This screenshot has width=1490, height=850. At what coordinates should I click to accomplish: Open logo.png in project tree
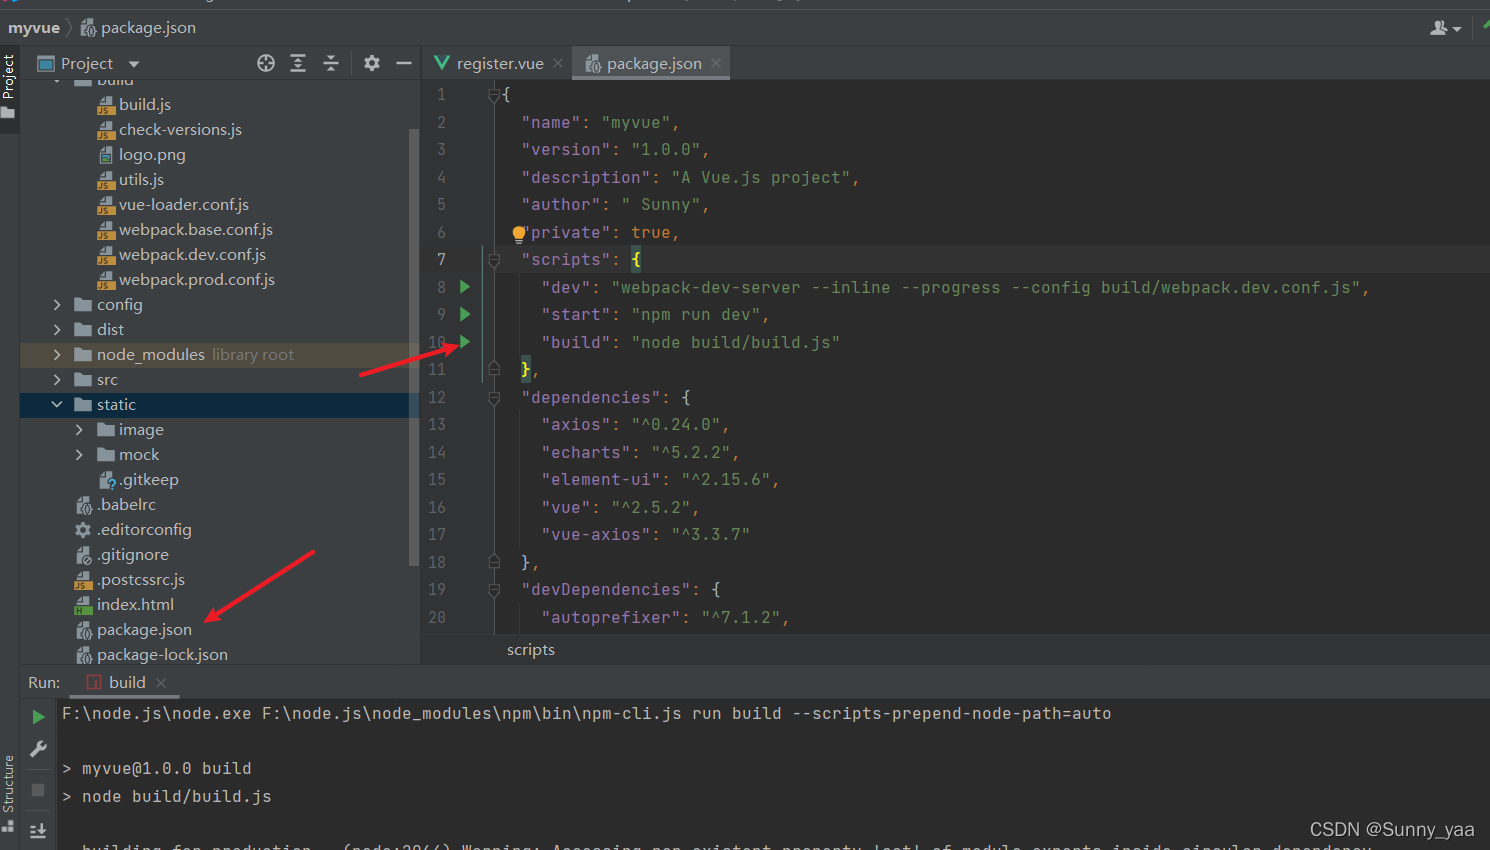point(152,154)
